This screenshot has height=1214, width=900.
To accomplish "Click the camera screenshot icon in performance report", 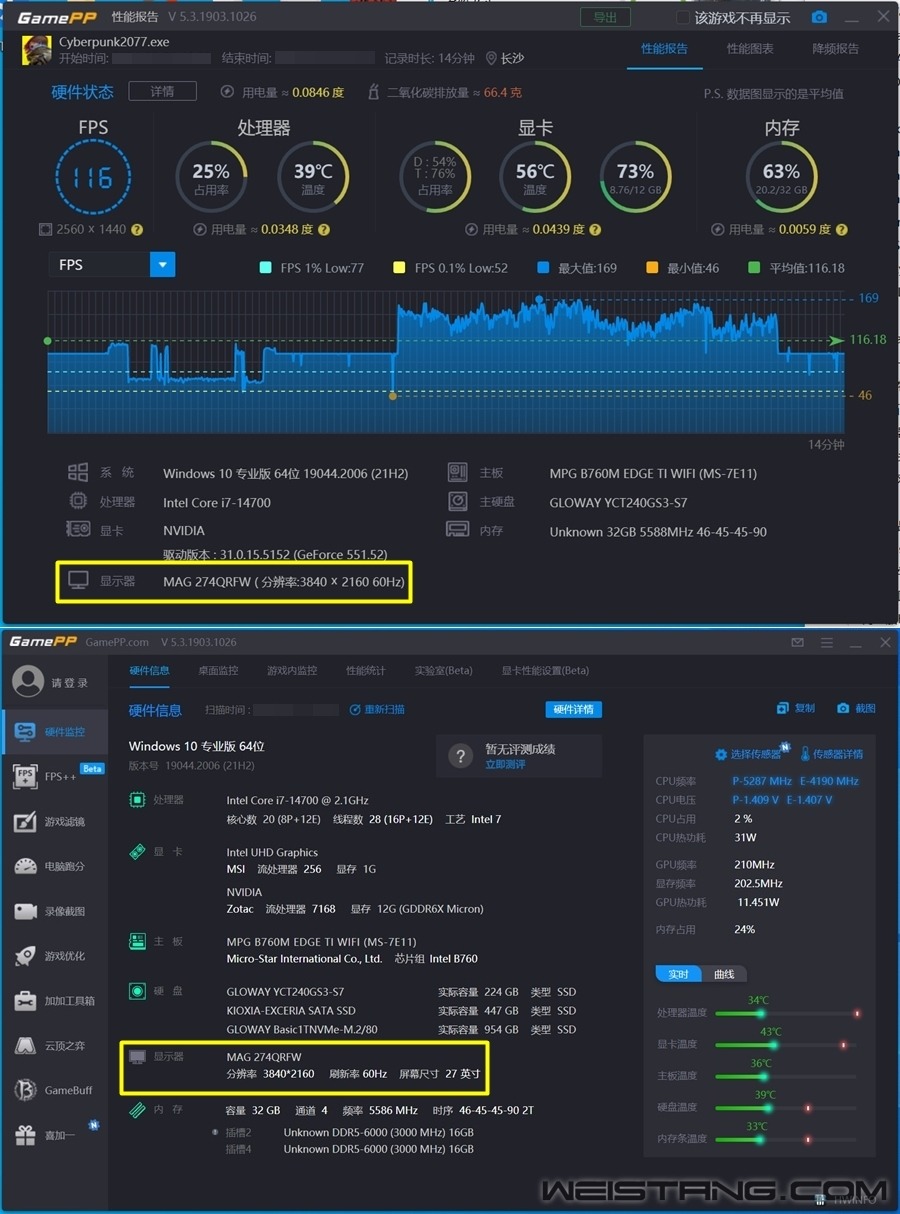I will (x=819, y=17).
